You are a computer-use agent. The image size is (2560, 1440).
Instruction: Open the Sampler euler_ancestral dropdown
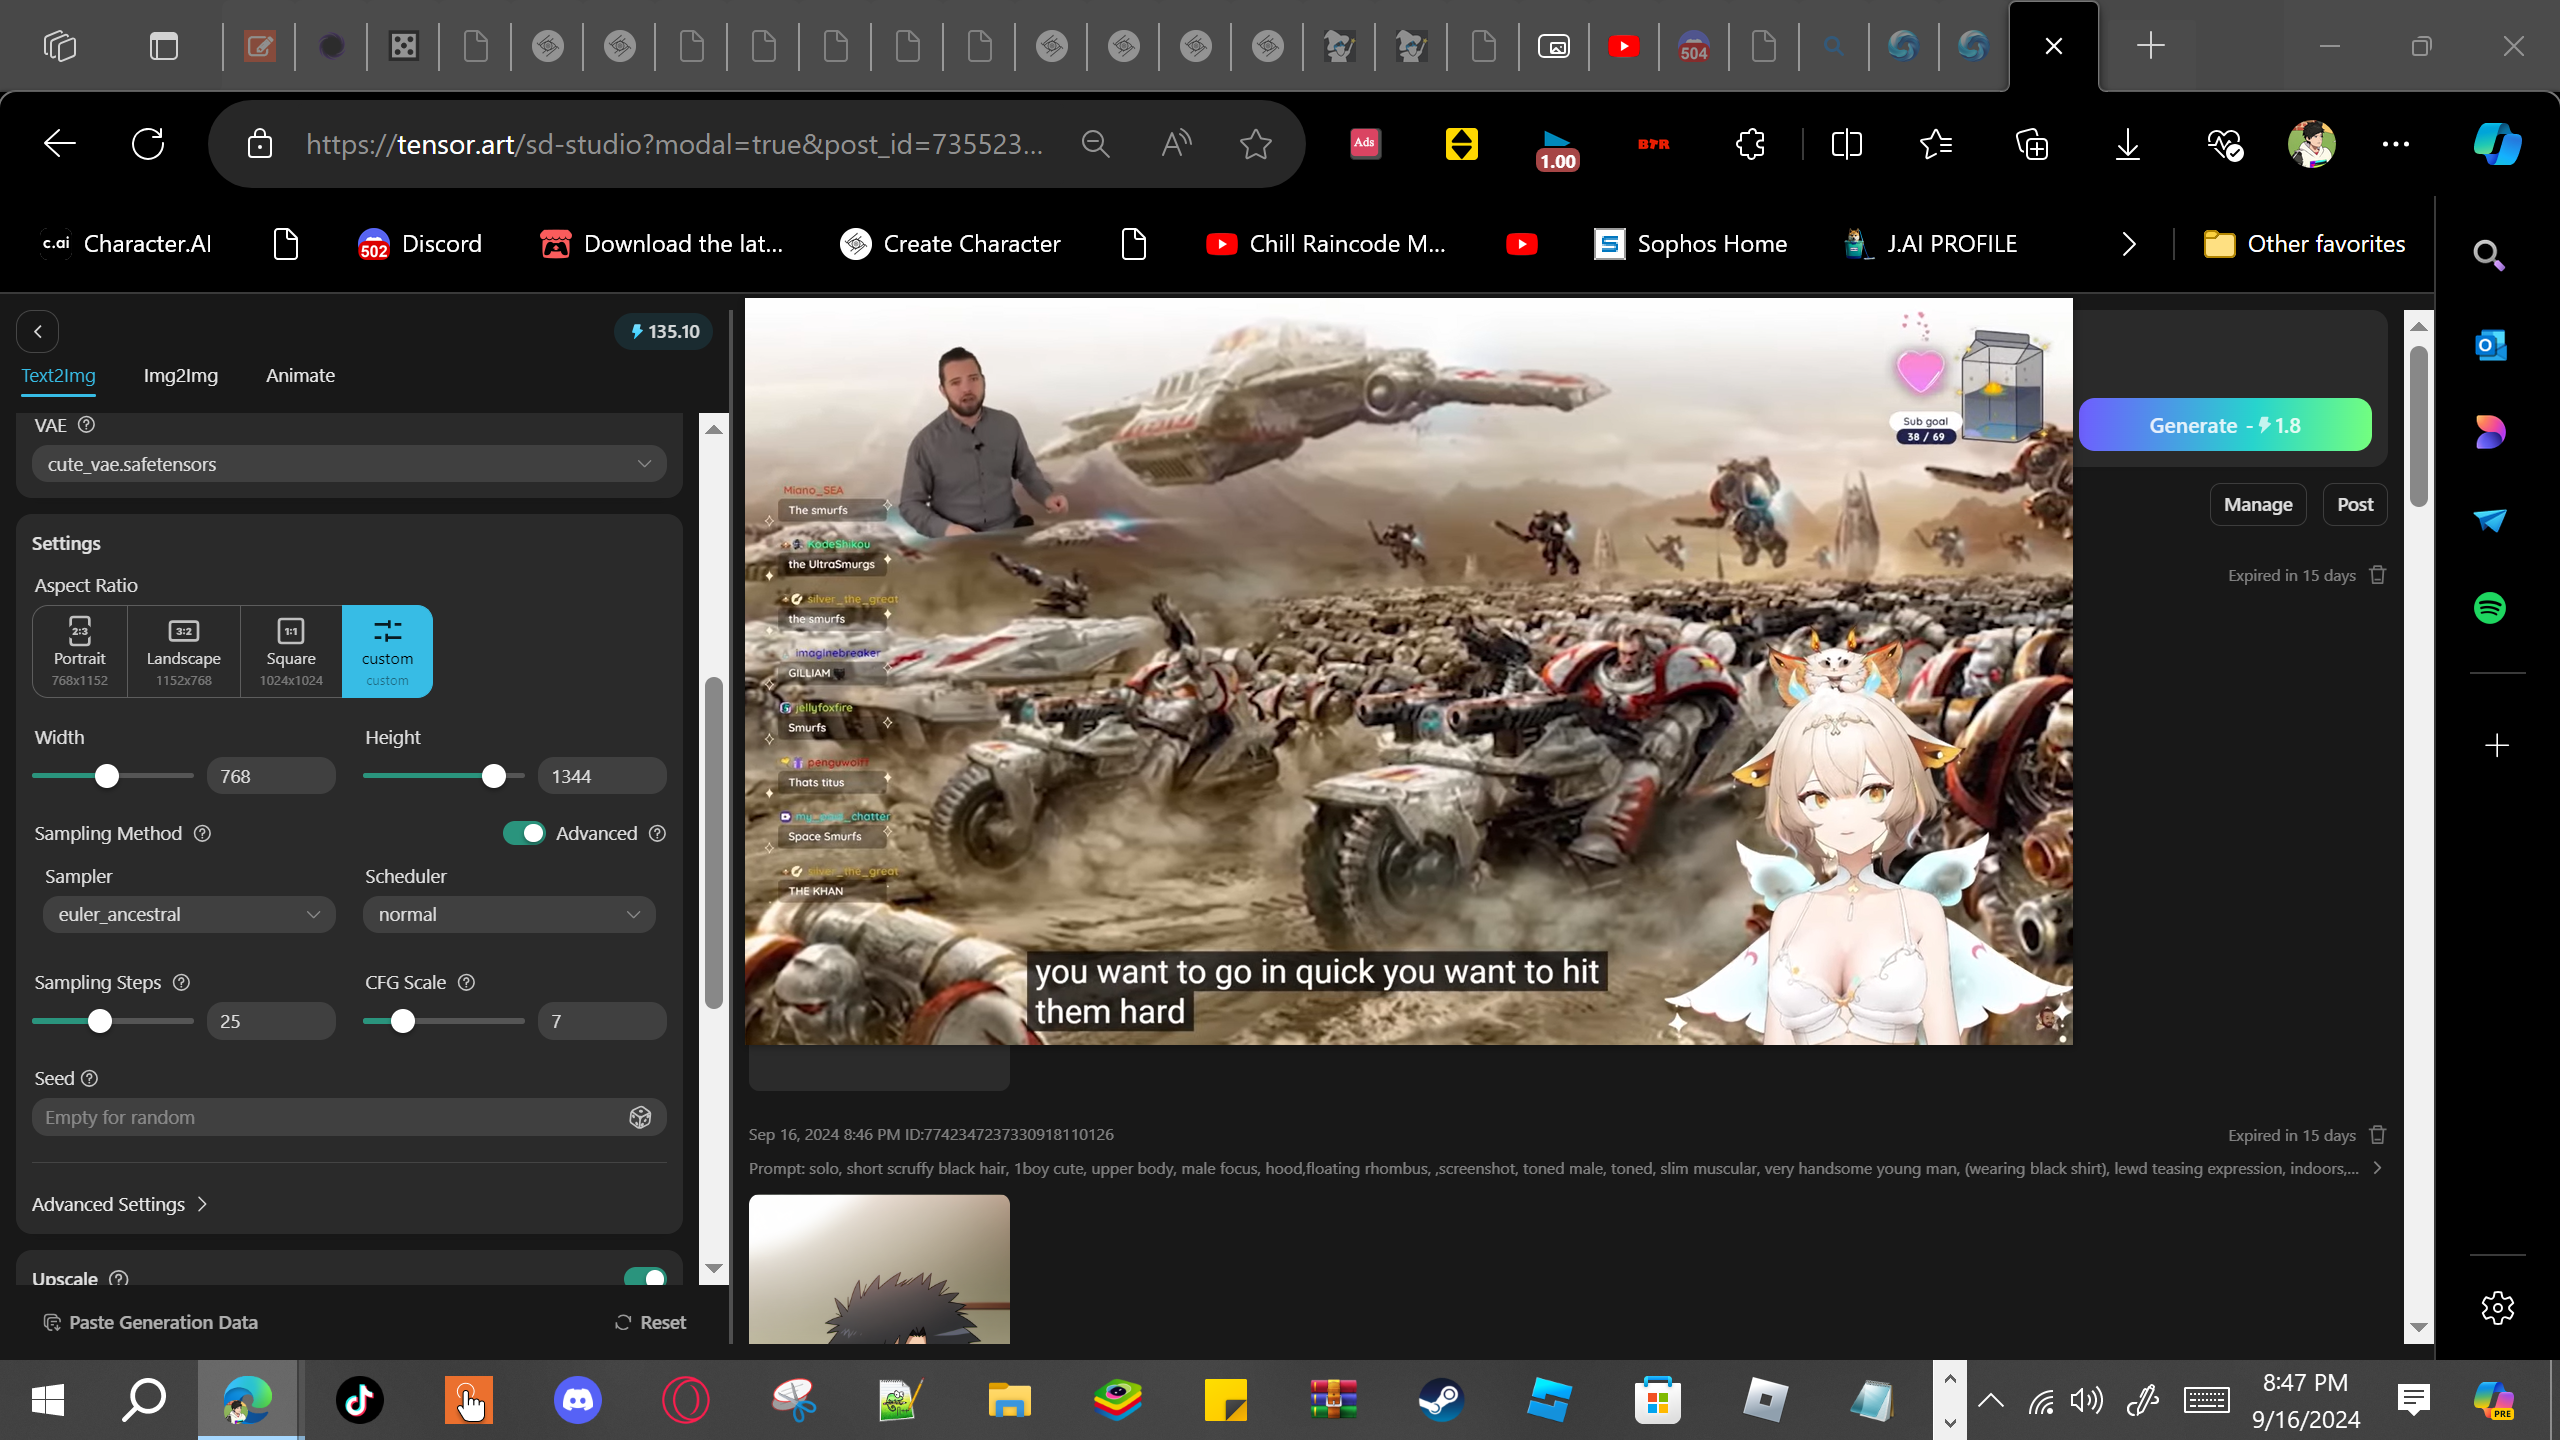[x=189, y=915]
